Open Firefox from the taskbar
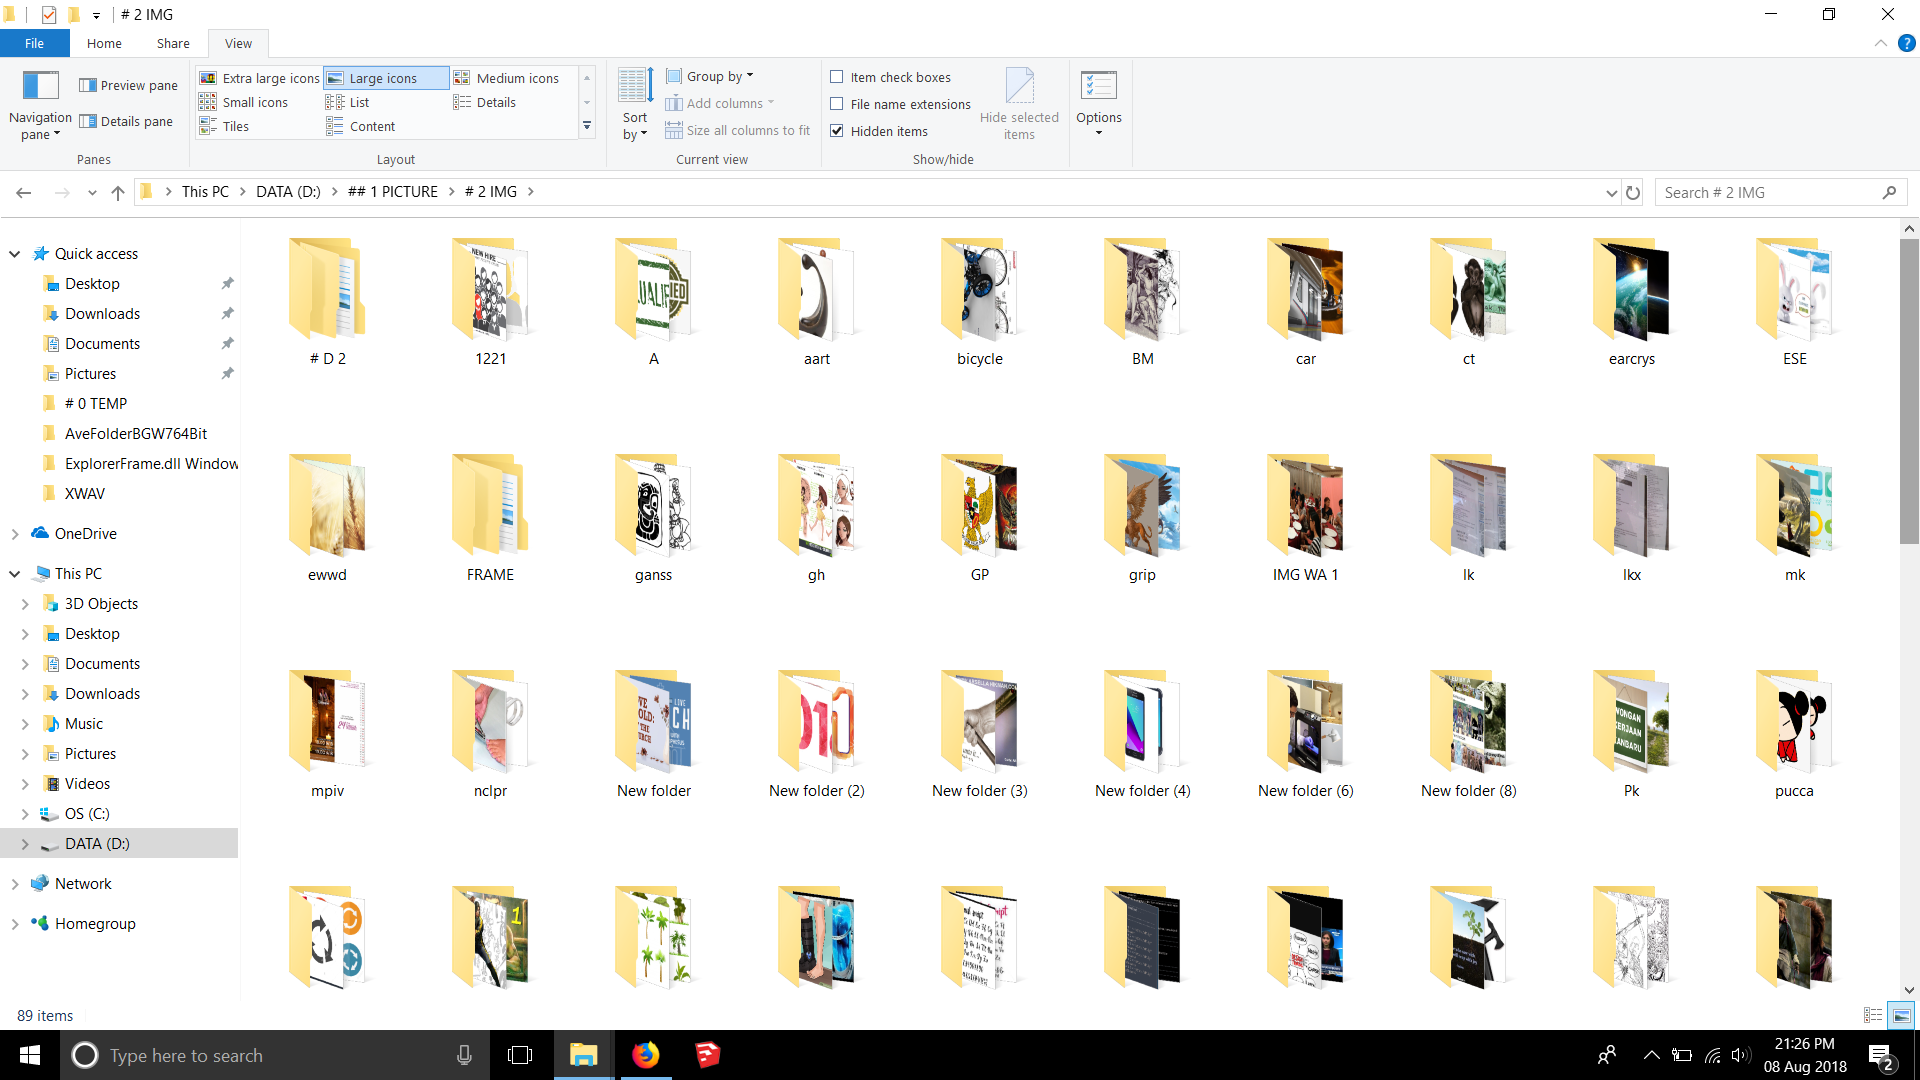This screenshot has height=1080, width=1920. [x=646, y=1055]
